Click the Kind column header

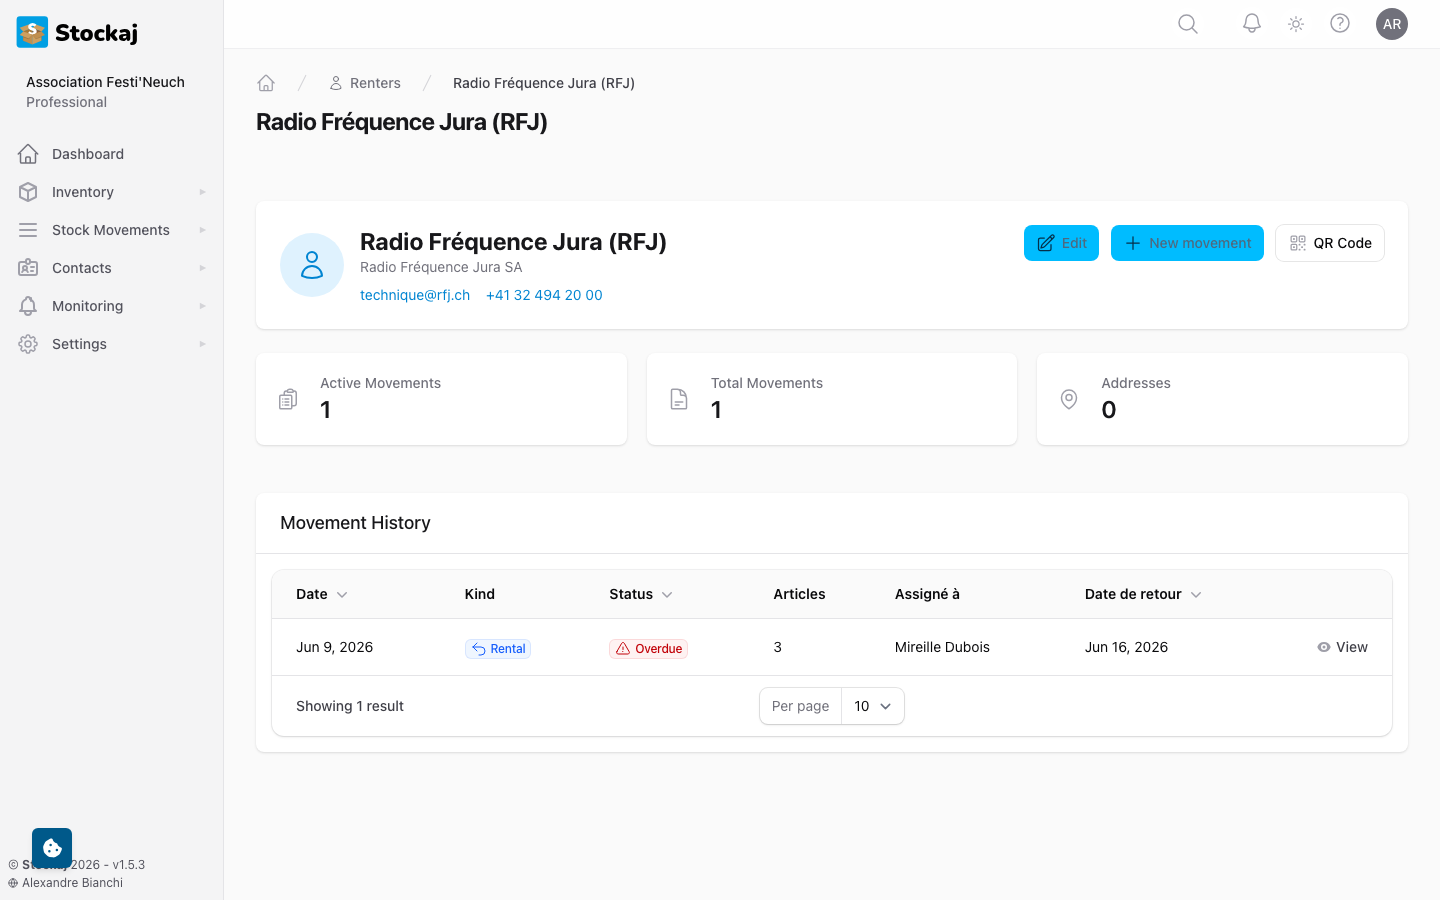480,594
